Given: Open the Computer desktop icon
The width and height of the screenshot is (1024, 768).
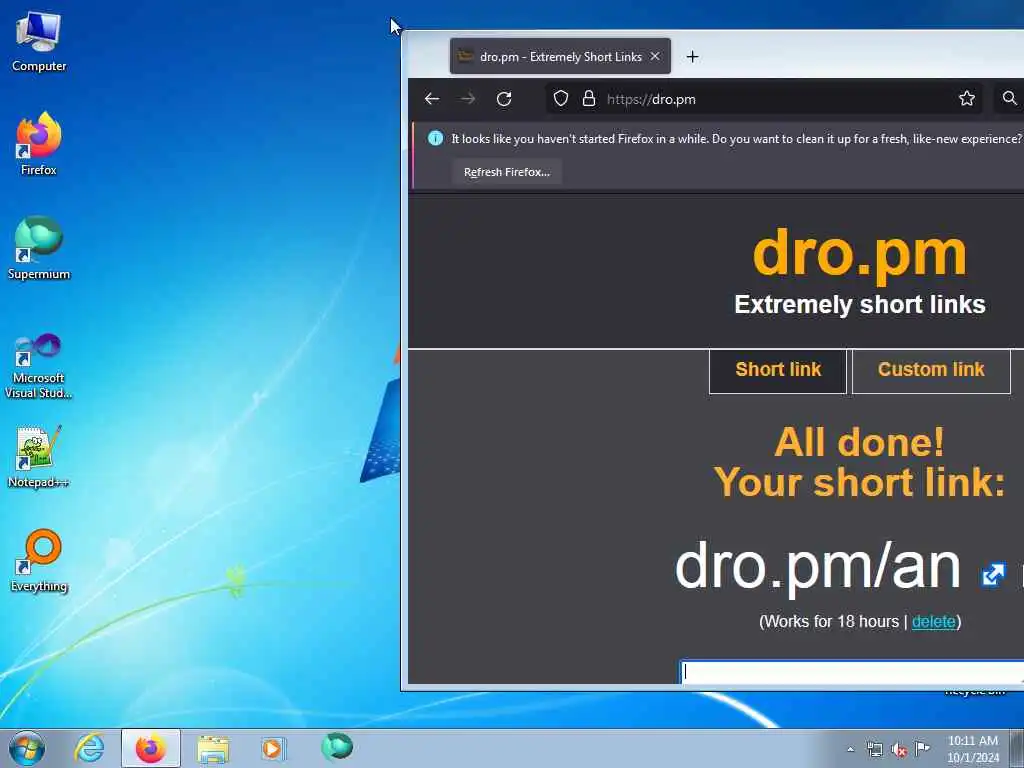Looking at the screenshot, I should click(x=39, y=42).
